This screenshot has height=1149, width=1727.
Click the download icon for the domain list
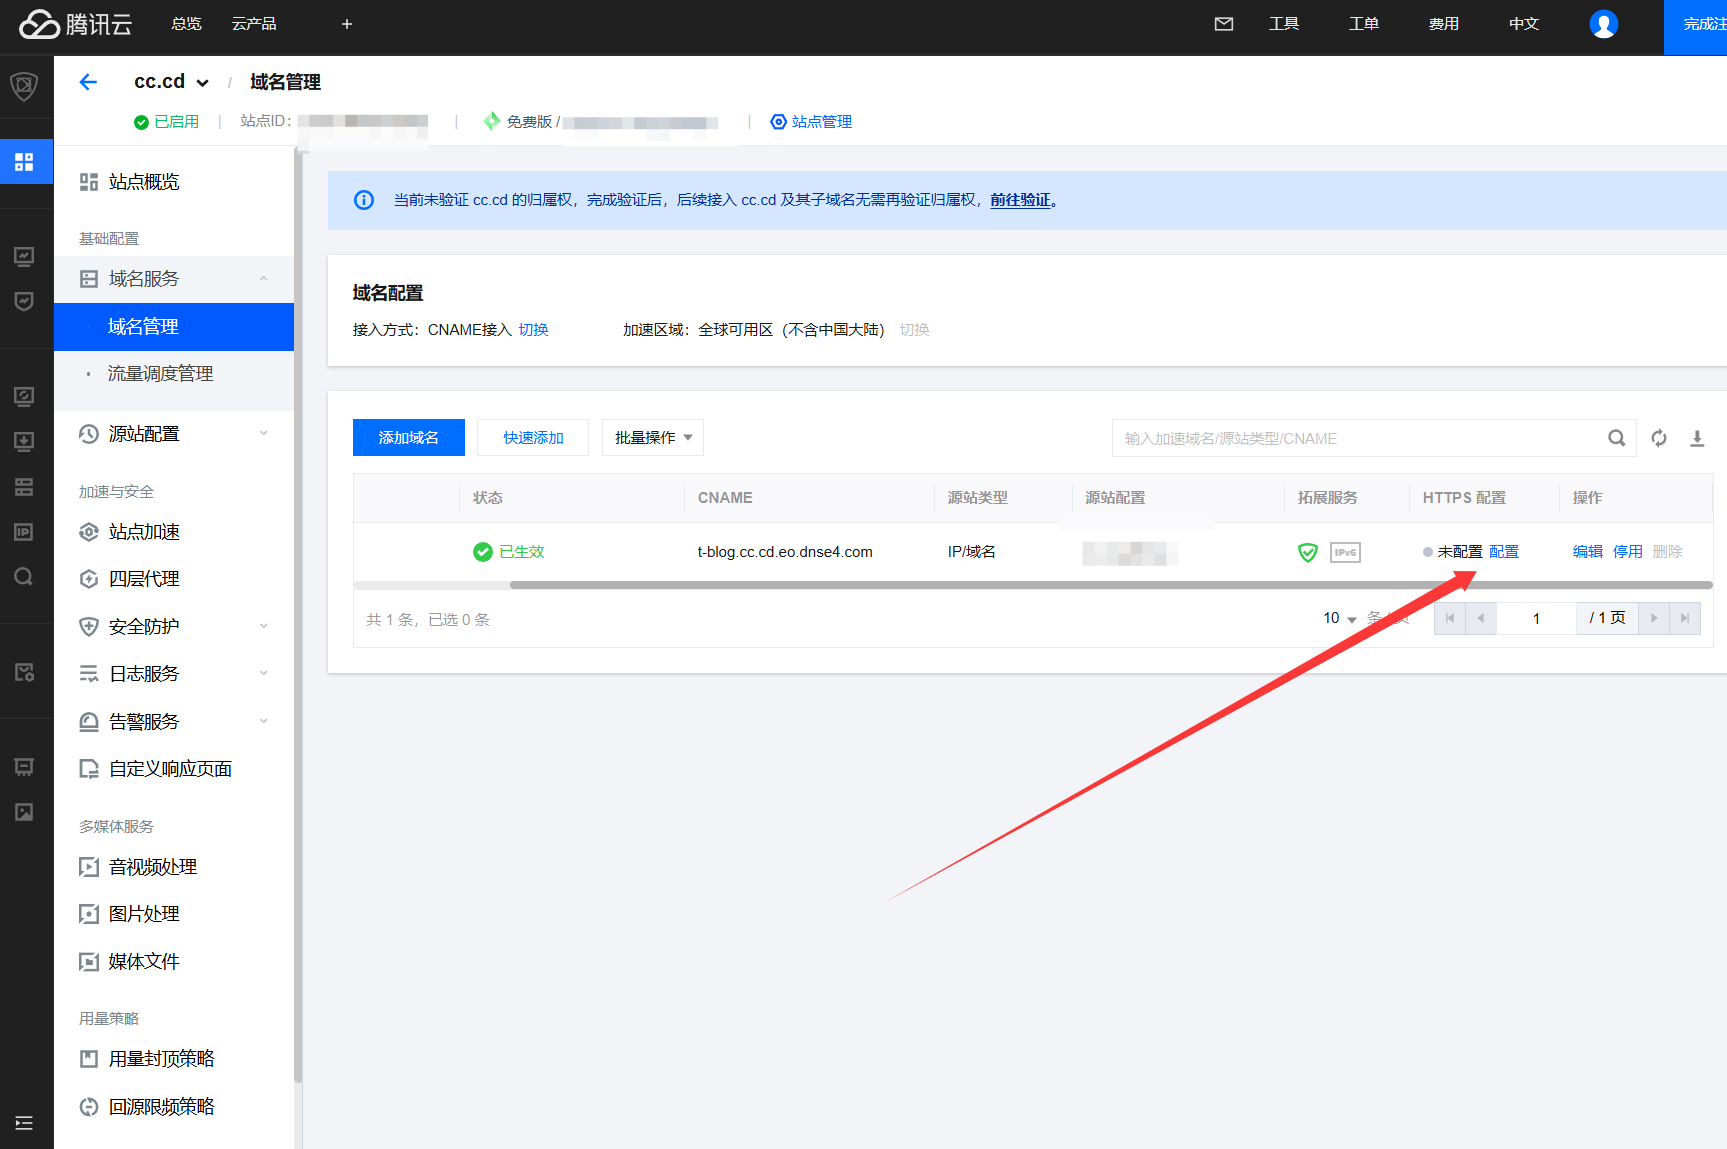click(x=1697, y=438)
